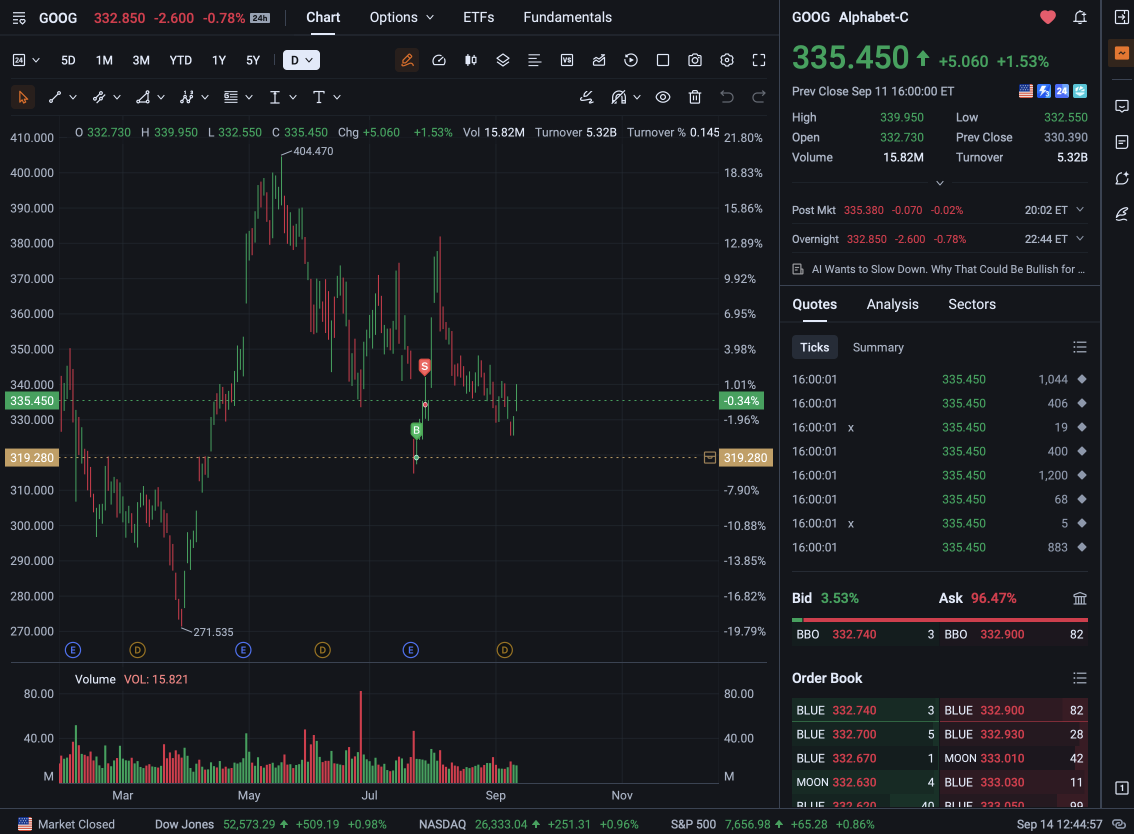1134x834 pixels.
Task: Open the chart trend overlay icon
Action: coord(599,60)
